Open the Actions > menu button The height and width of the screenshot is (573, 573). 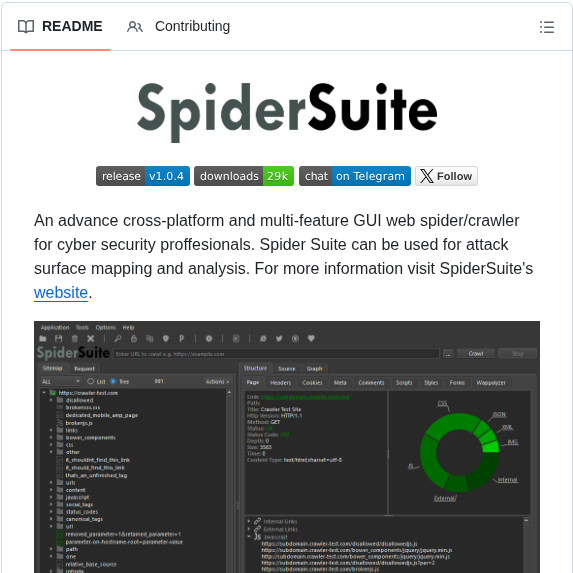217,382
